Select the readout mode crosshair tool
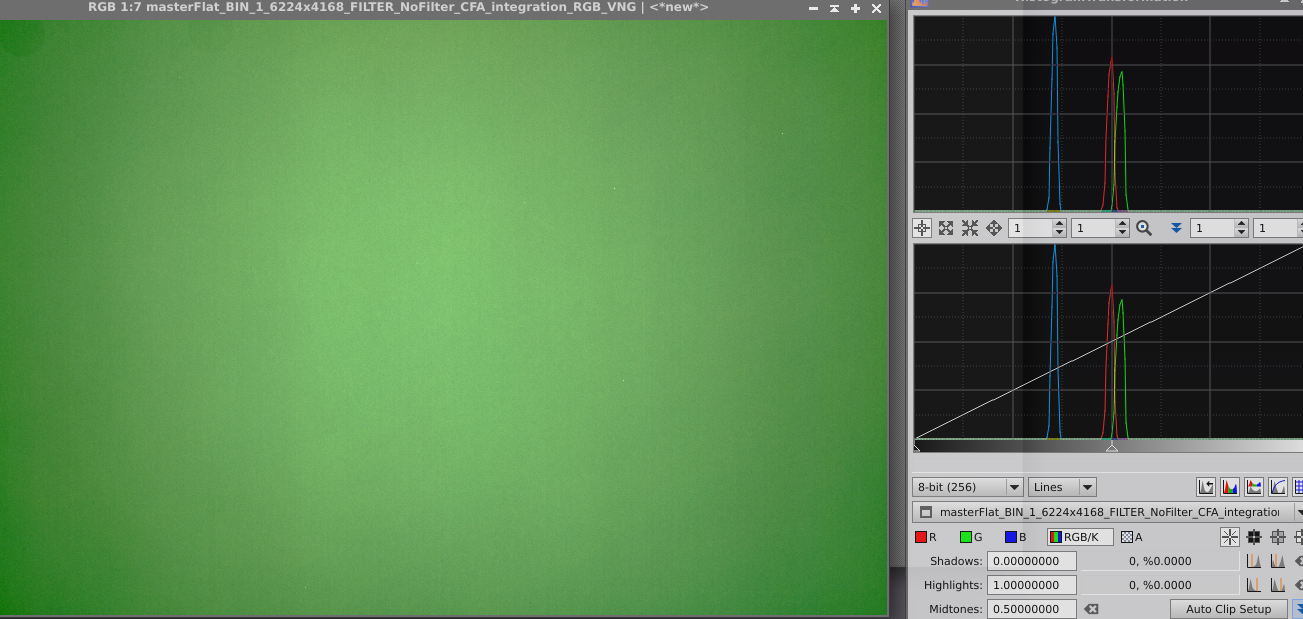 click(x=922, y=228)
